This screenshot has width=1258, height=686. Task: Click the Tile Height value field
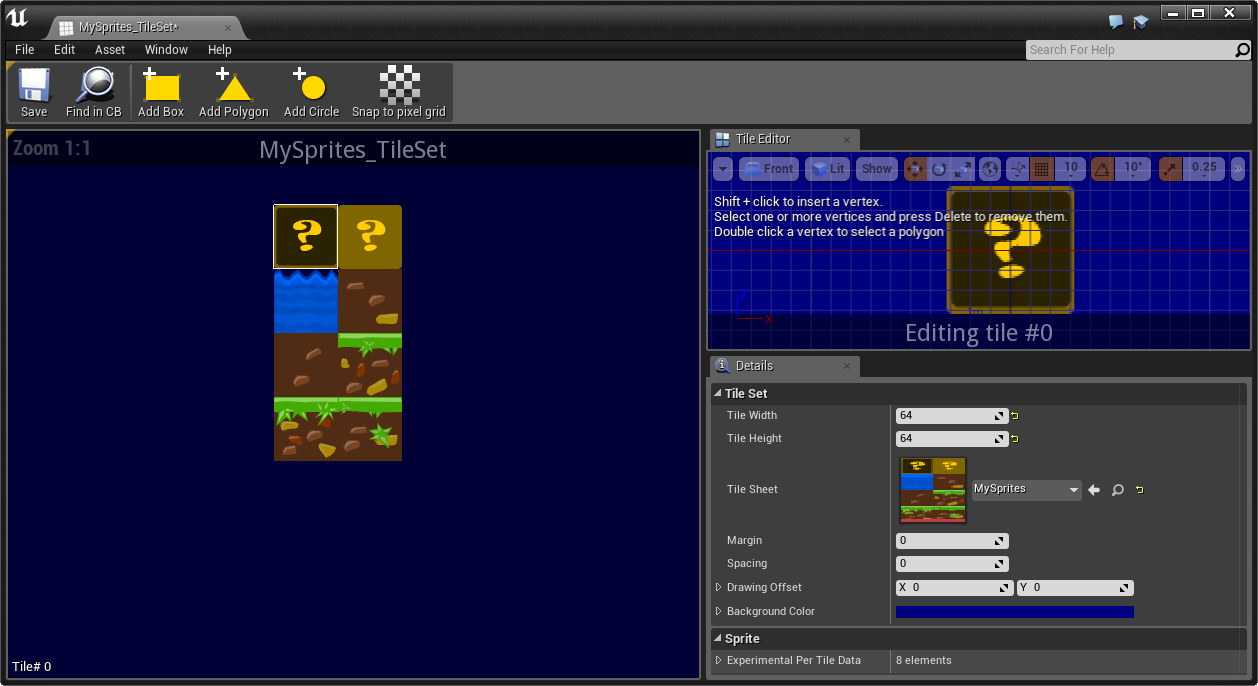(952, 438)
